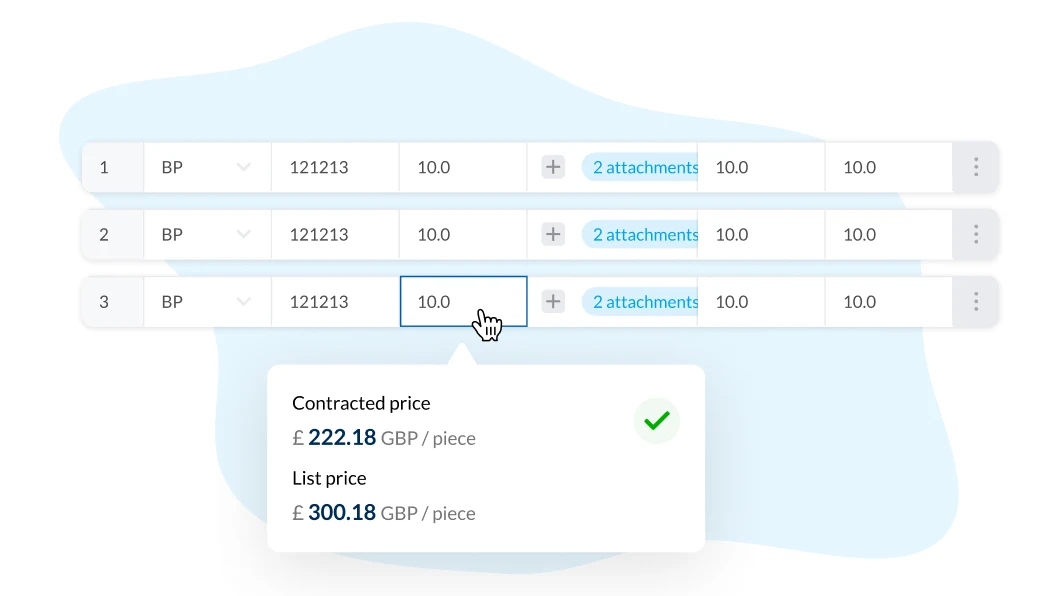Select the highlighted 10.0 field in row 3

pos(464,301)
